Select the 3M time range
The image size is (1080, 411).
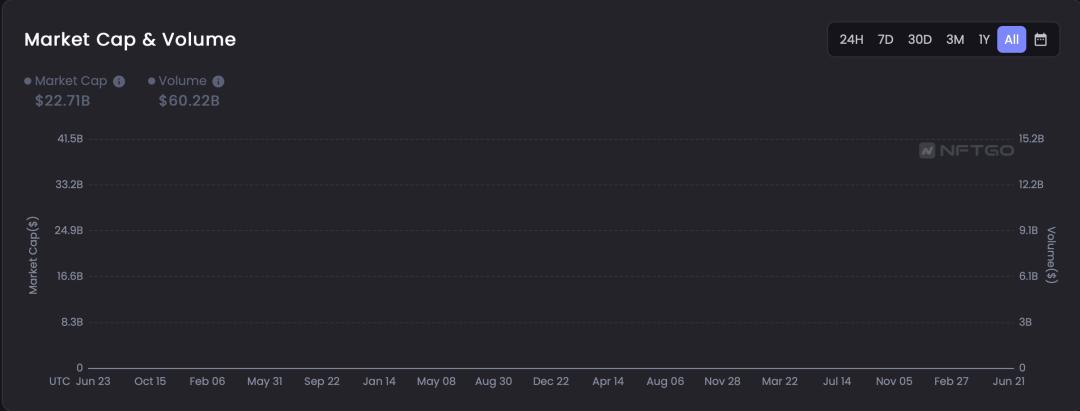[955, 40]
